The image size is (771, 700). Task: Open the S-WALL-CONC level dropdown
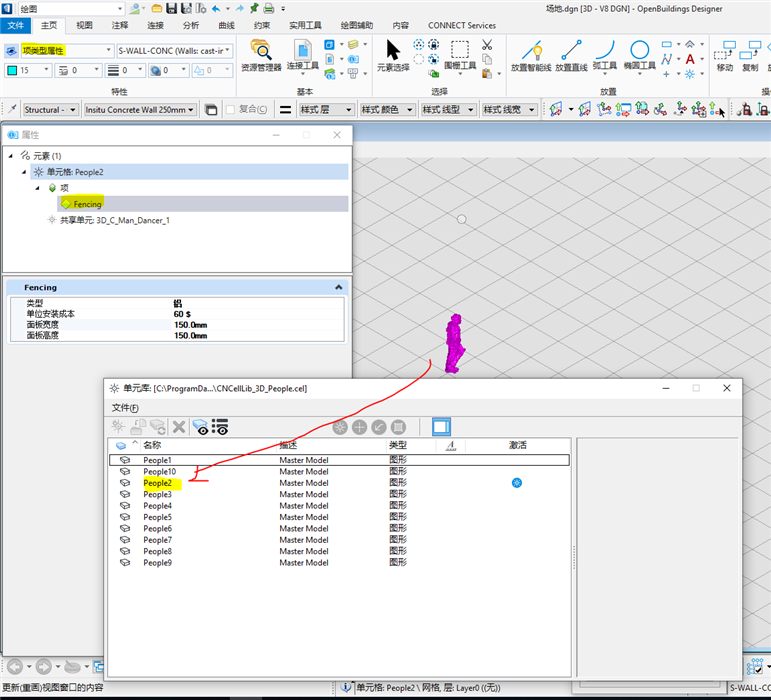click(x=174, y=51)
